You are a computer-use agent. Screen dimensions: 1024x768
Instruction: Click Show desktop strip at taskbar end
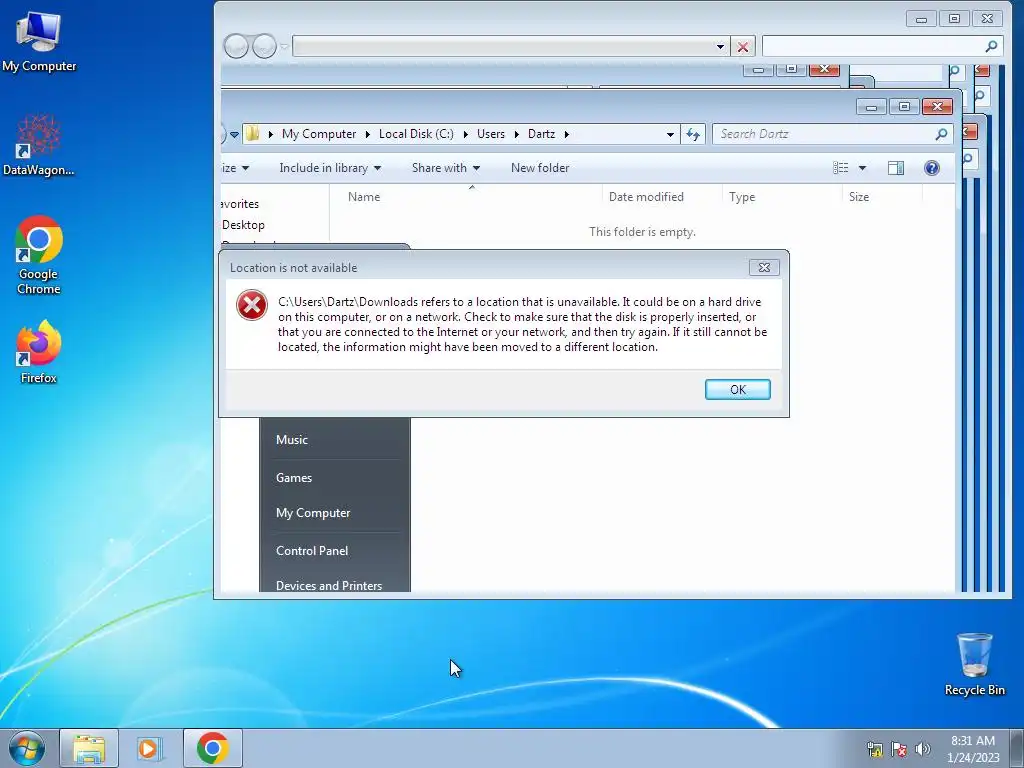coord(1017,748)
